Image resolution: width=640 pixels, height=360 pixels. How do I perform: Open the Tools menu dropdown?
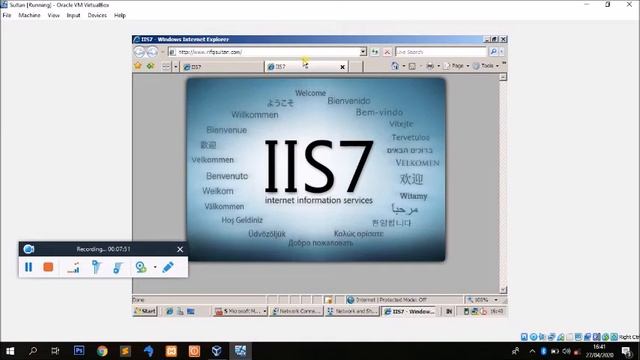point(486,66)
